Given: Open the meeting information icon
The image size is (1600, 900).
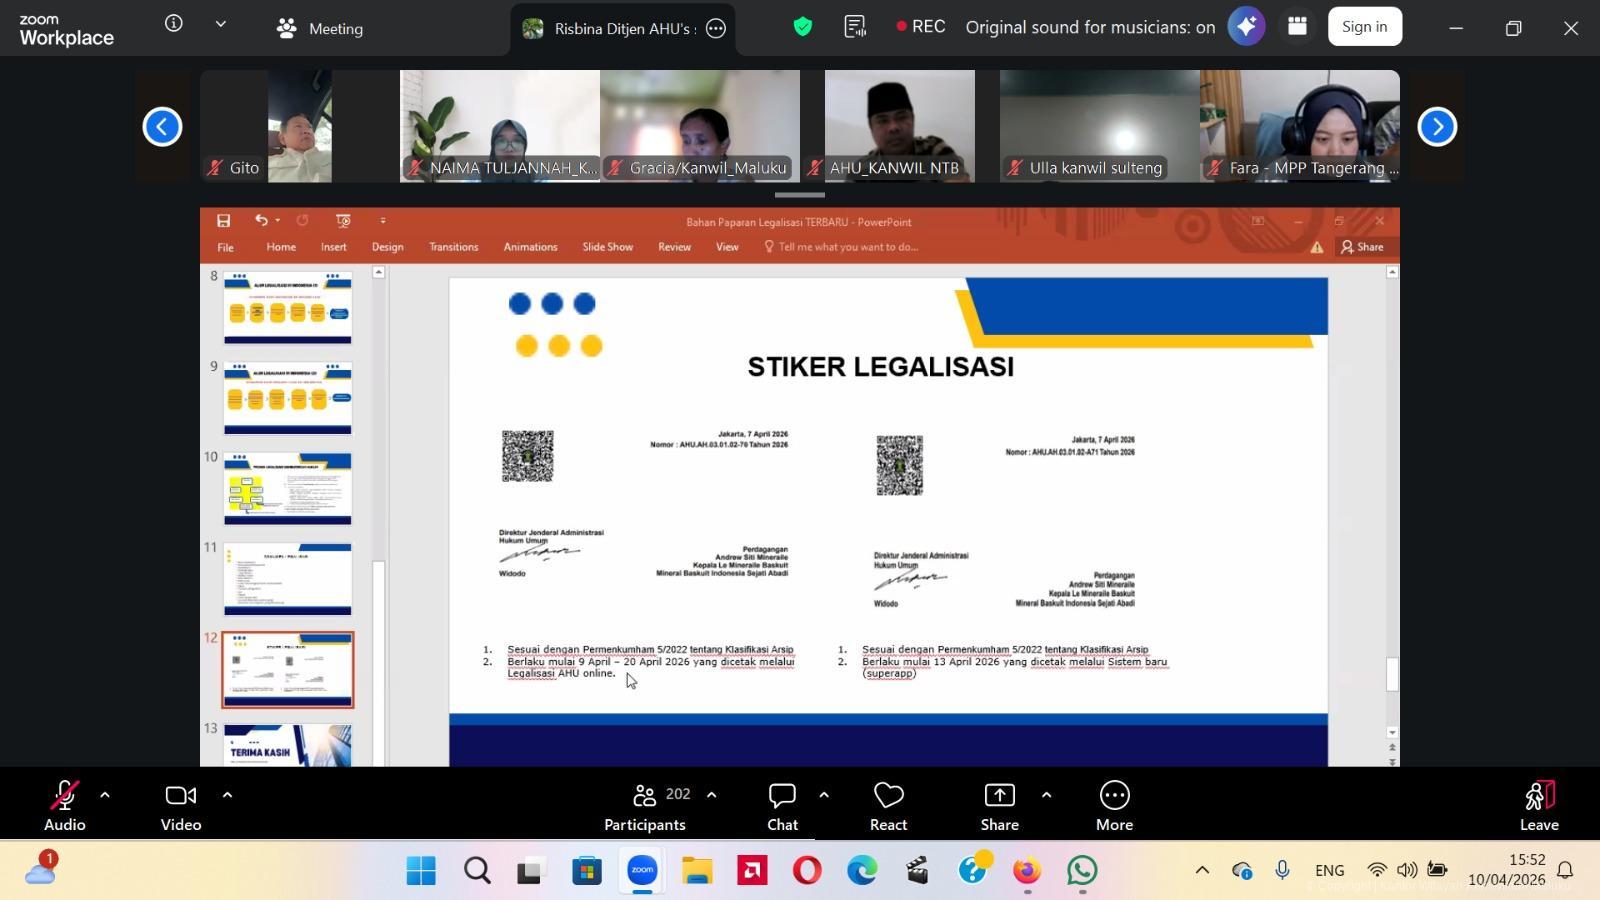Looking at the screenshot, I should pos(174,24).
